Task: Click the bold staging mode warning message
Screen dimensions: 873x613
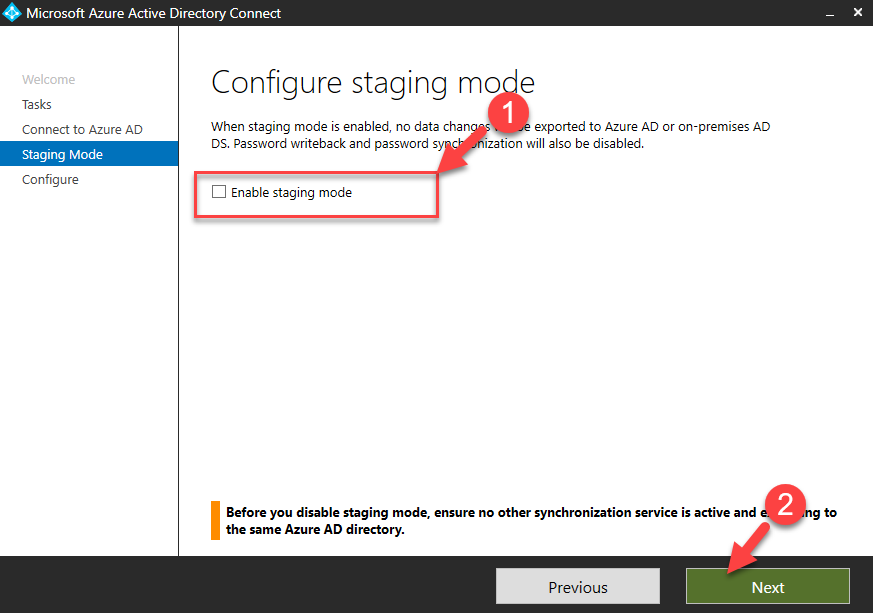Action: coord(531,521)
